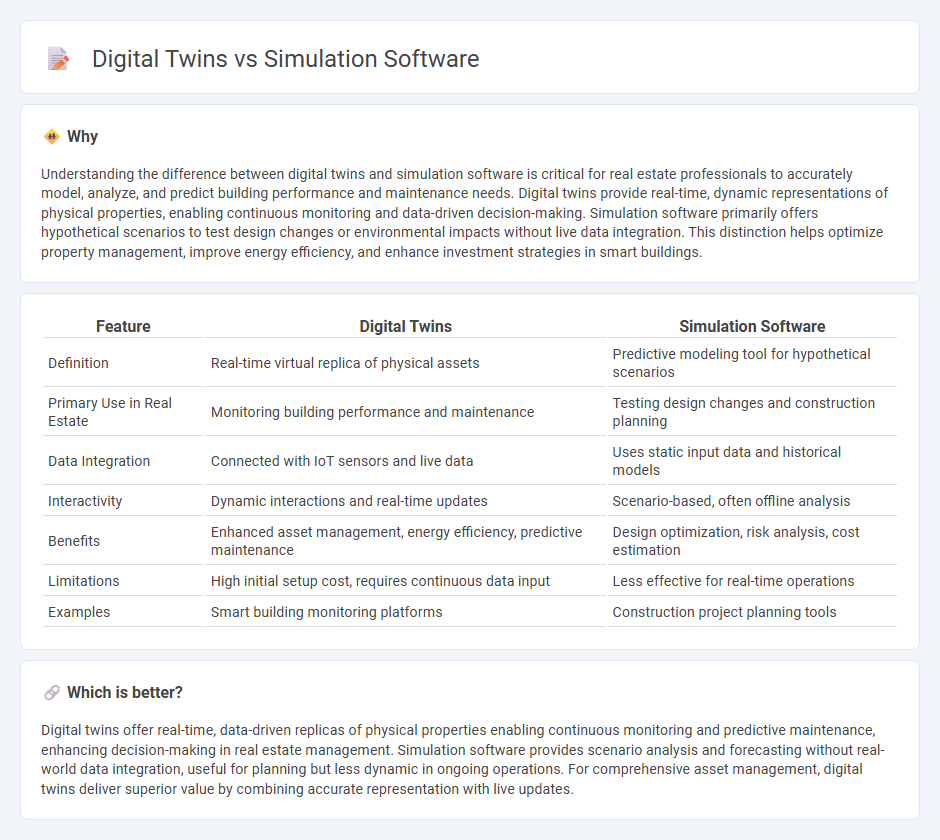The image size is (940, 840).
Task: Click the Why paragraph starting 'Understanding the difference'
Action: point(465,213)
